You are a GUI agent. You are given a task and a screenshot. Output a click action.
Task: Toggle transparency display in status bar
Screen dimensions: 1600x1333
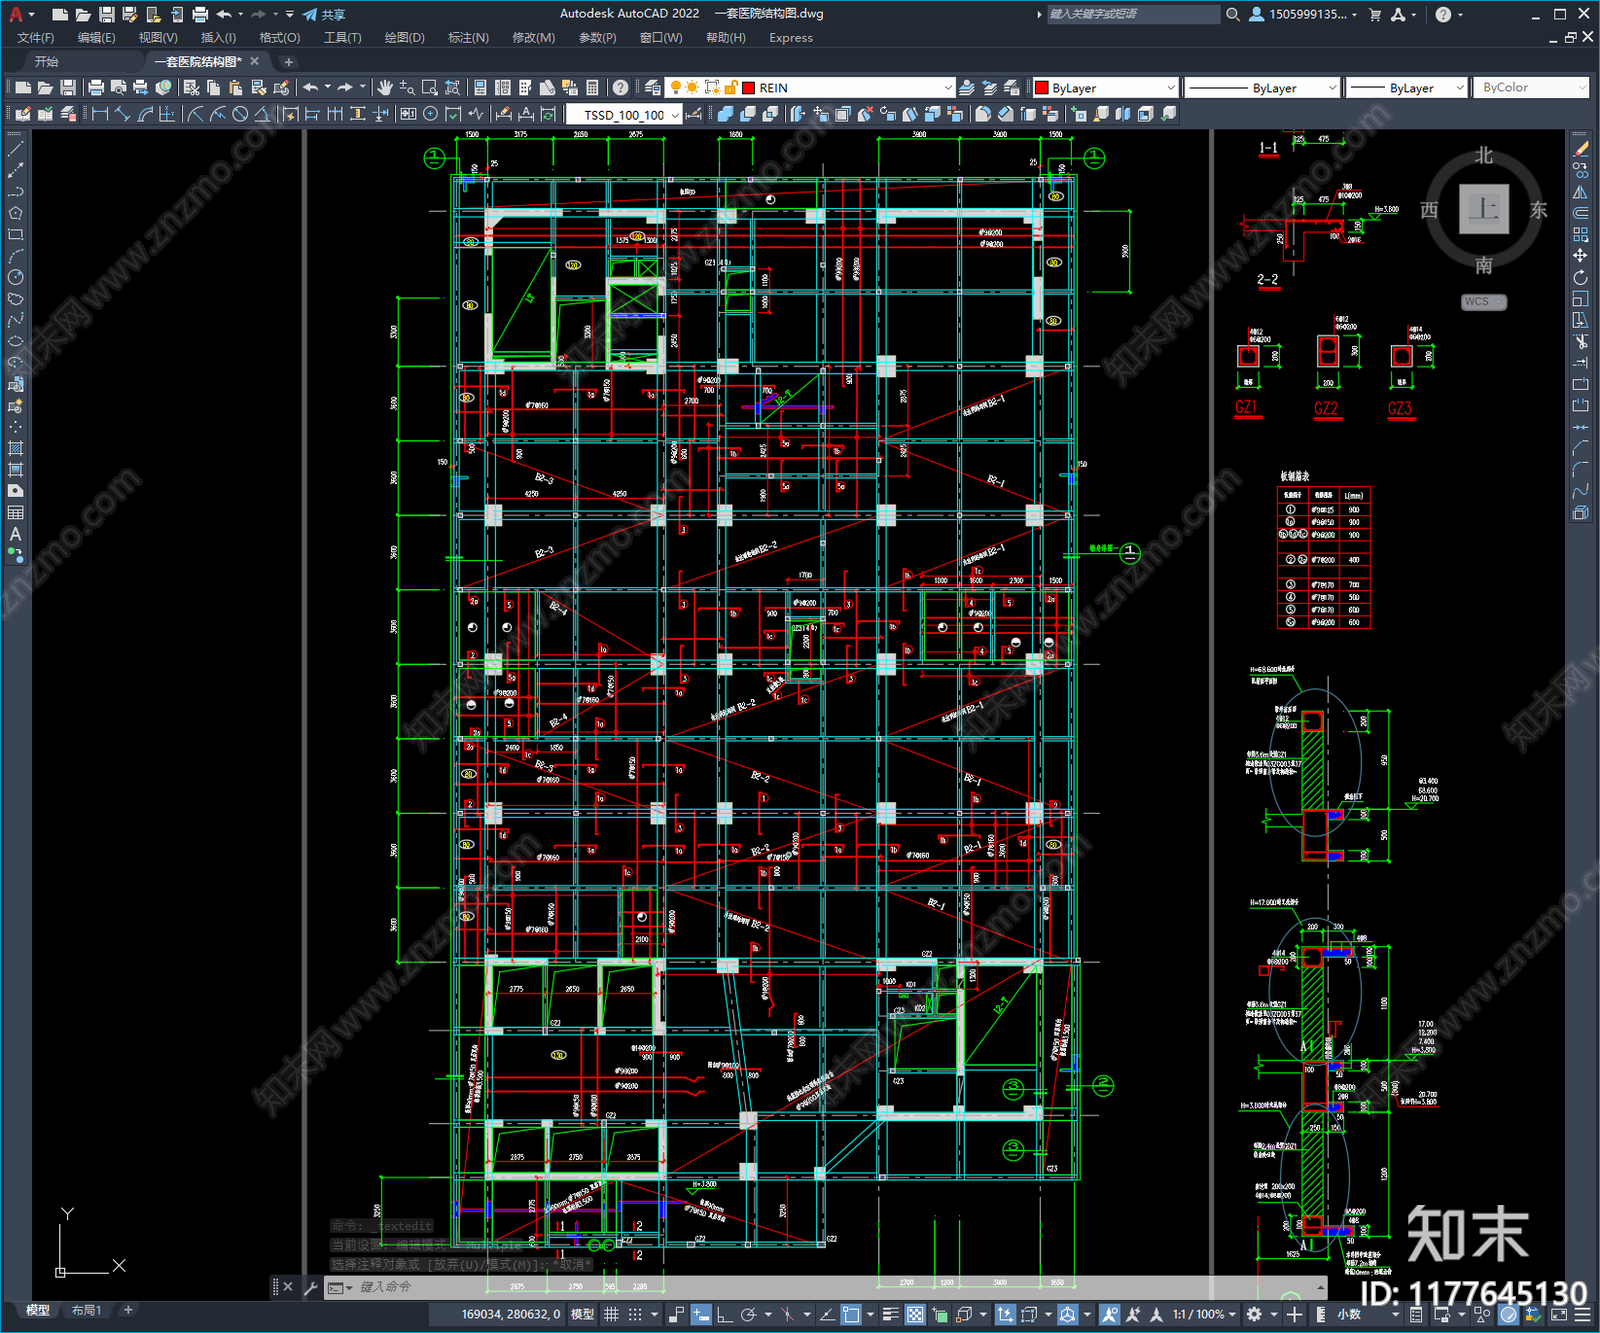point(915,1314)
